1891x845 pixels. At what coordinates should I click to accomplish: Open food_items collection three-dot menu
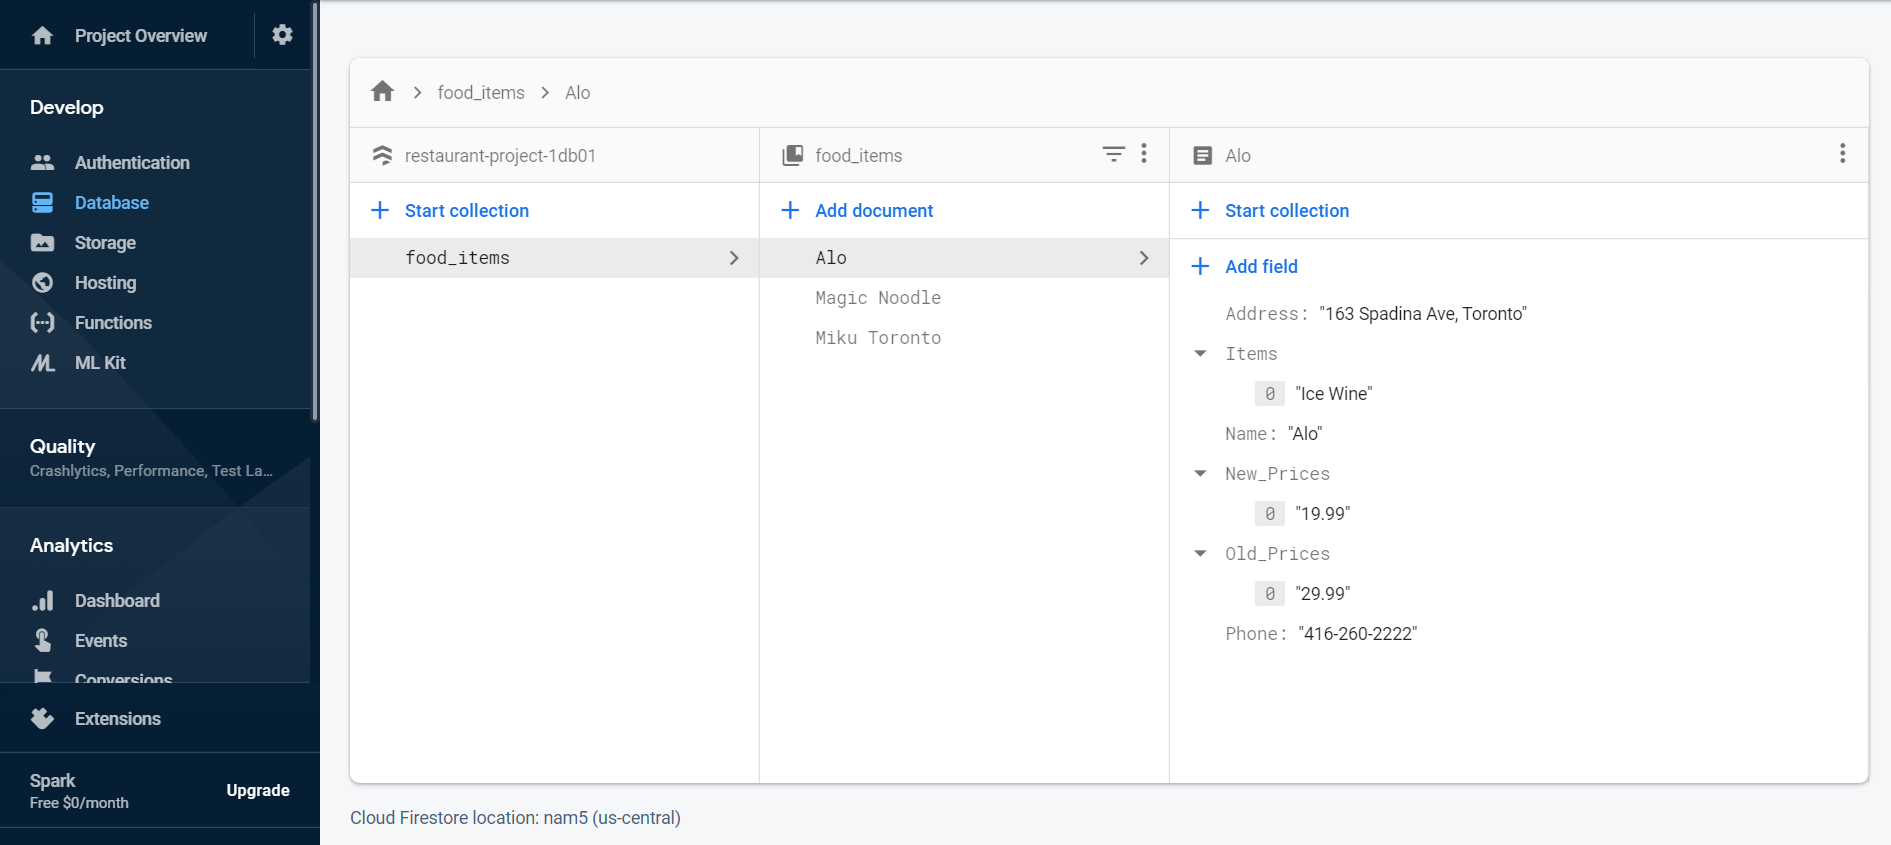point(1144,154)
